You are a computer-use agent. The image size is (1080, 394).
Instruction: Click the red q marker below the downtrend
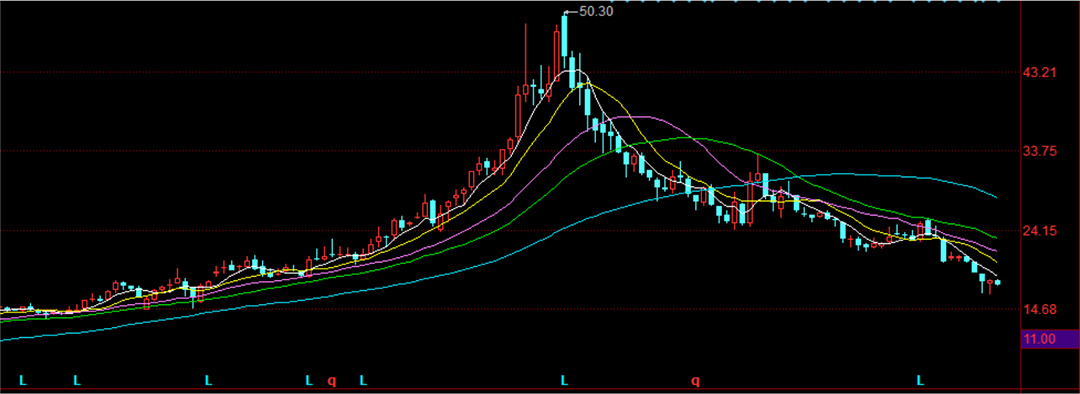click(x=696, y=380)
